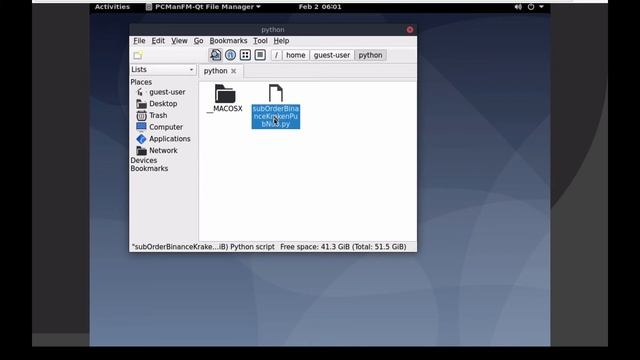Open the Tool menu

260,41
